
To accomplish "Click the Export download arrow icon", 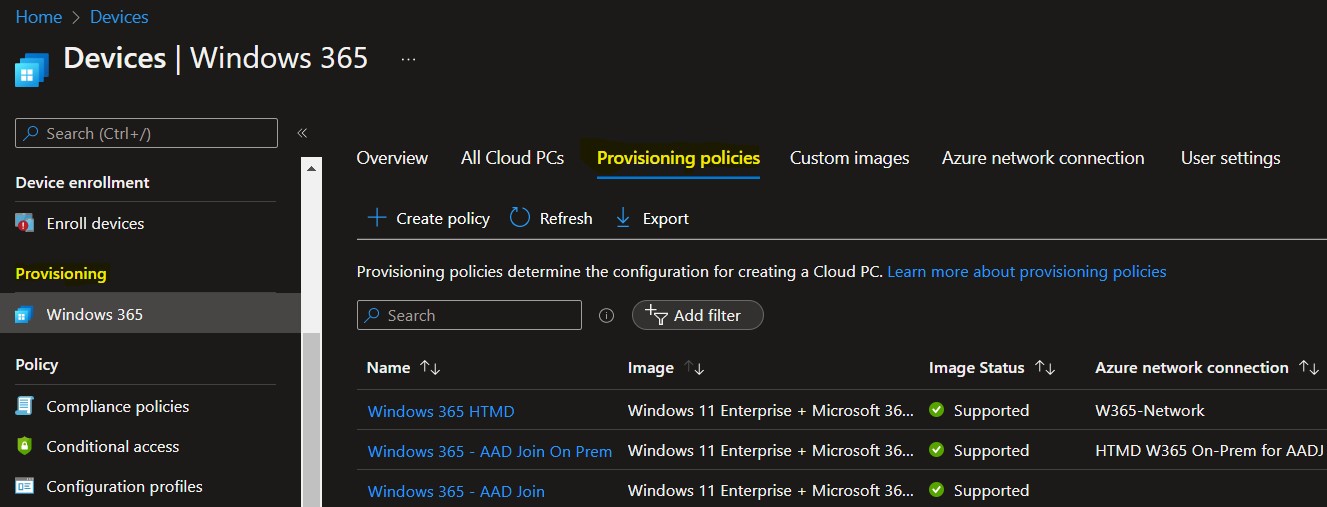I will pos(623,218).
